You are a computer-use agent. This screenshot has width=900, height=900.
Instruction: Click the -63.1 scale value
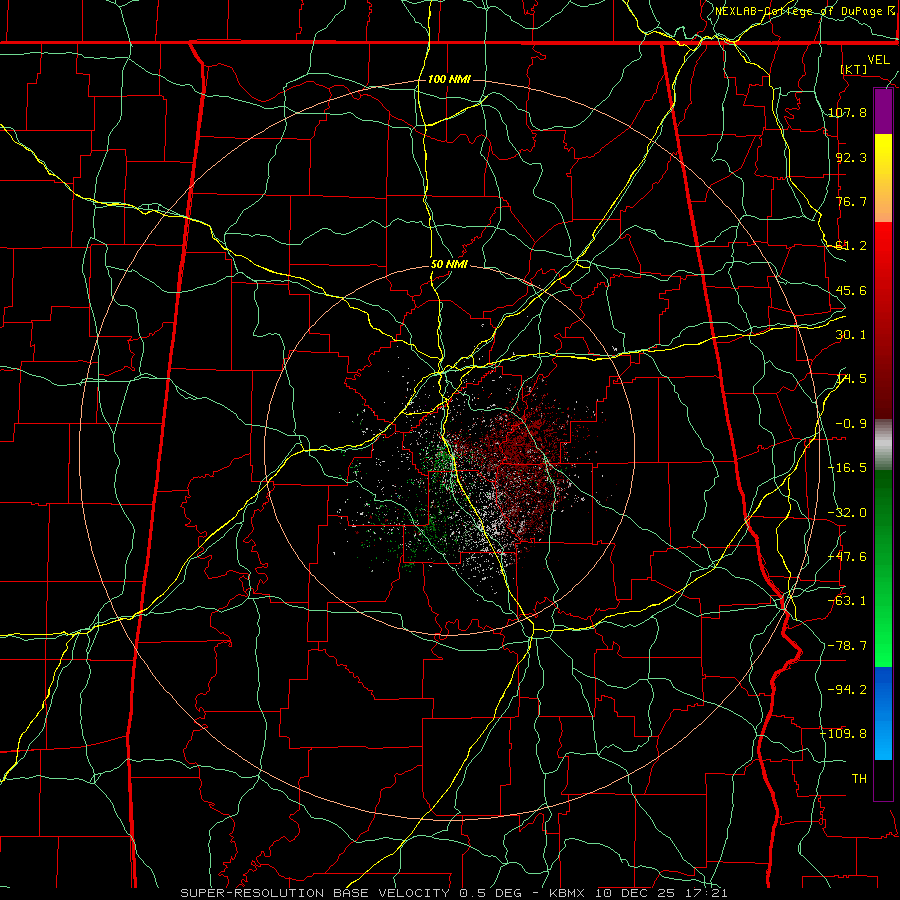pyautogui.click(x=847, y=601)
